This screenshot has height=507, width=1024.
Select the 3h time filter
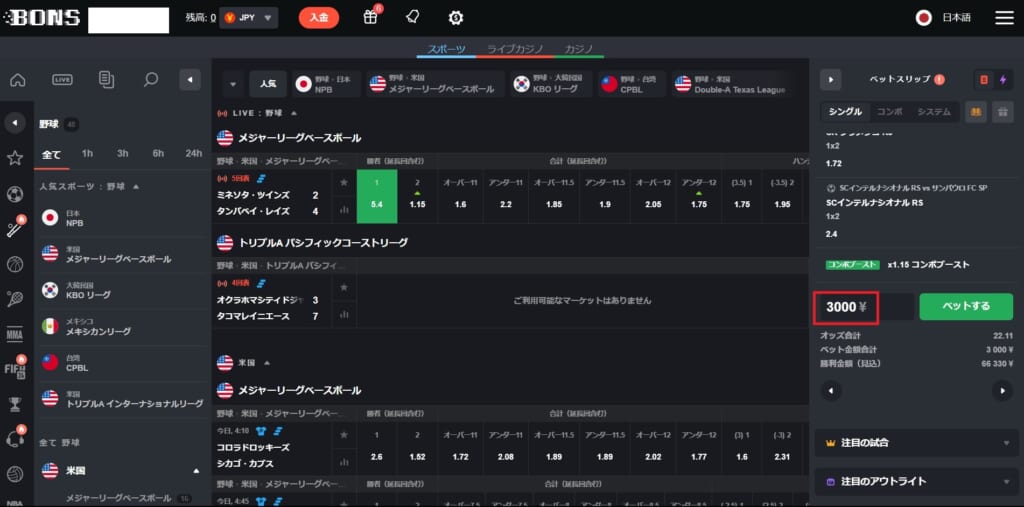click(x=122, y=153)
